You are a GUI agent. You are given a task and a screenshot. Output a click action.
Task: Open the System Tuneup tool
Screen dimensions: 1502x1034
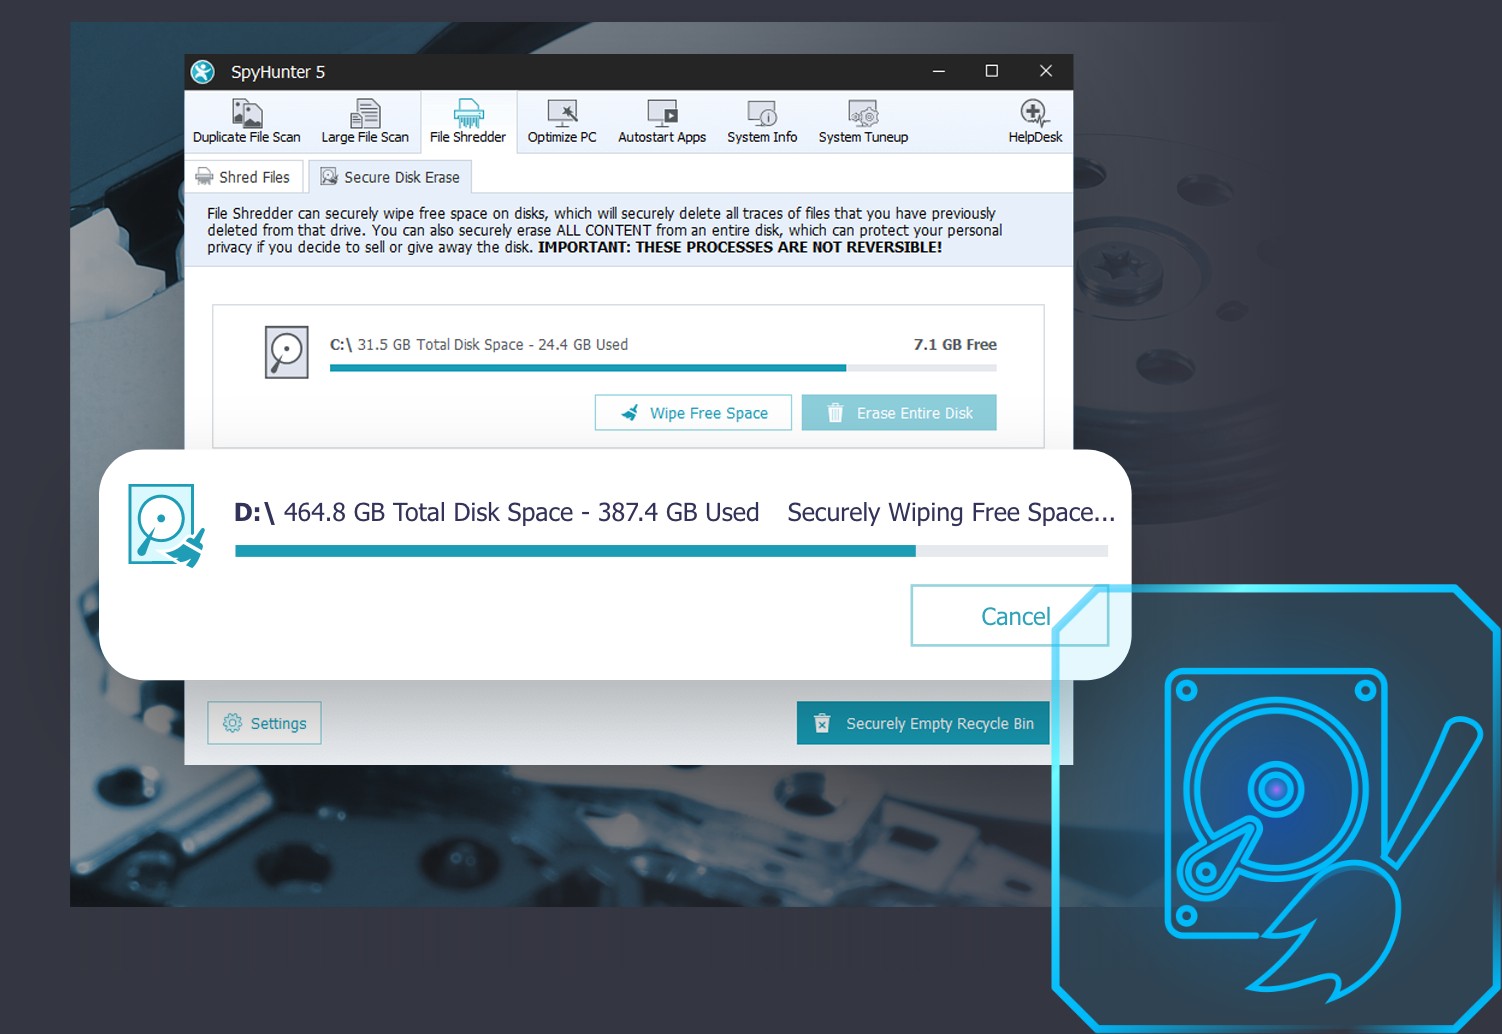(x=862, y=120)
